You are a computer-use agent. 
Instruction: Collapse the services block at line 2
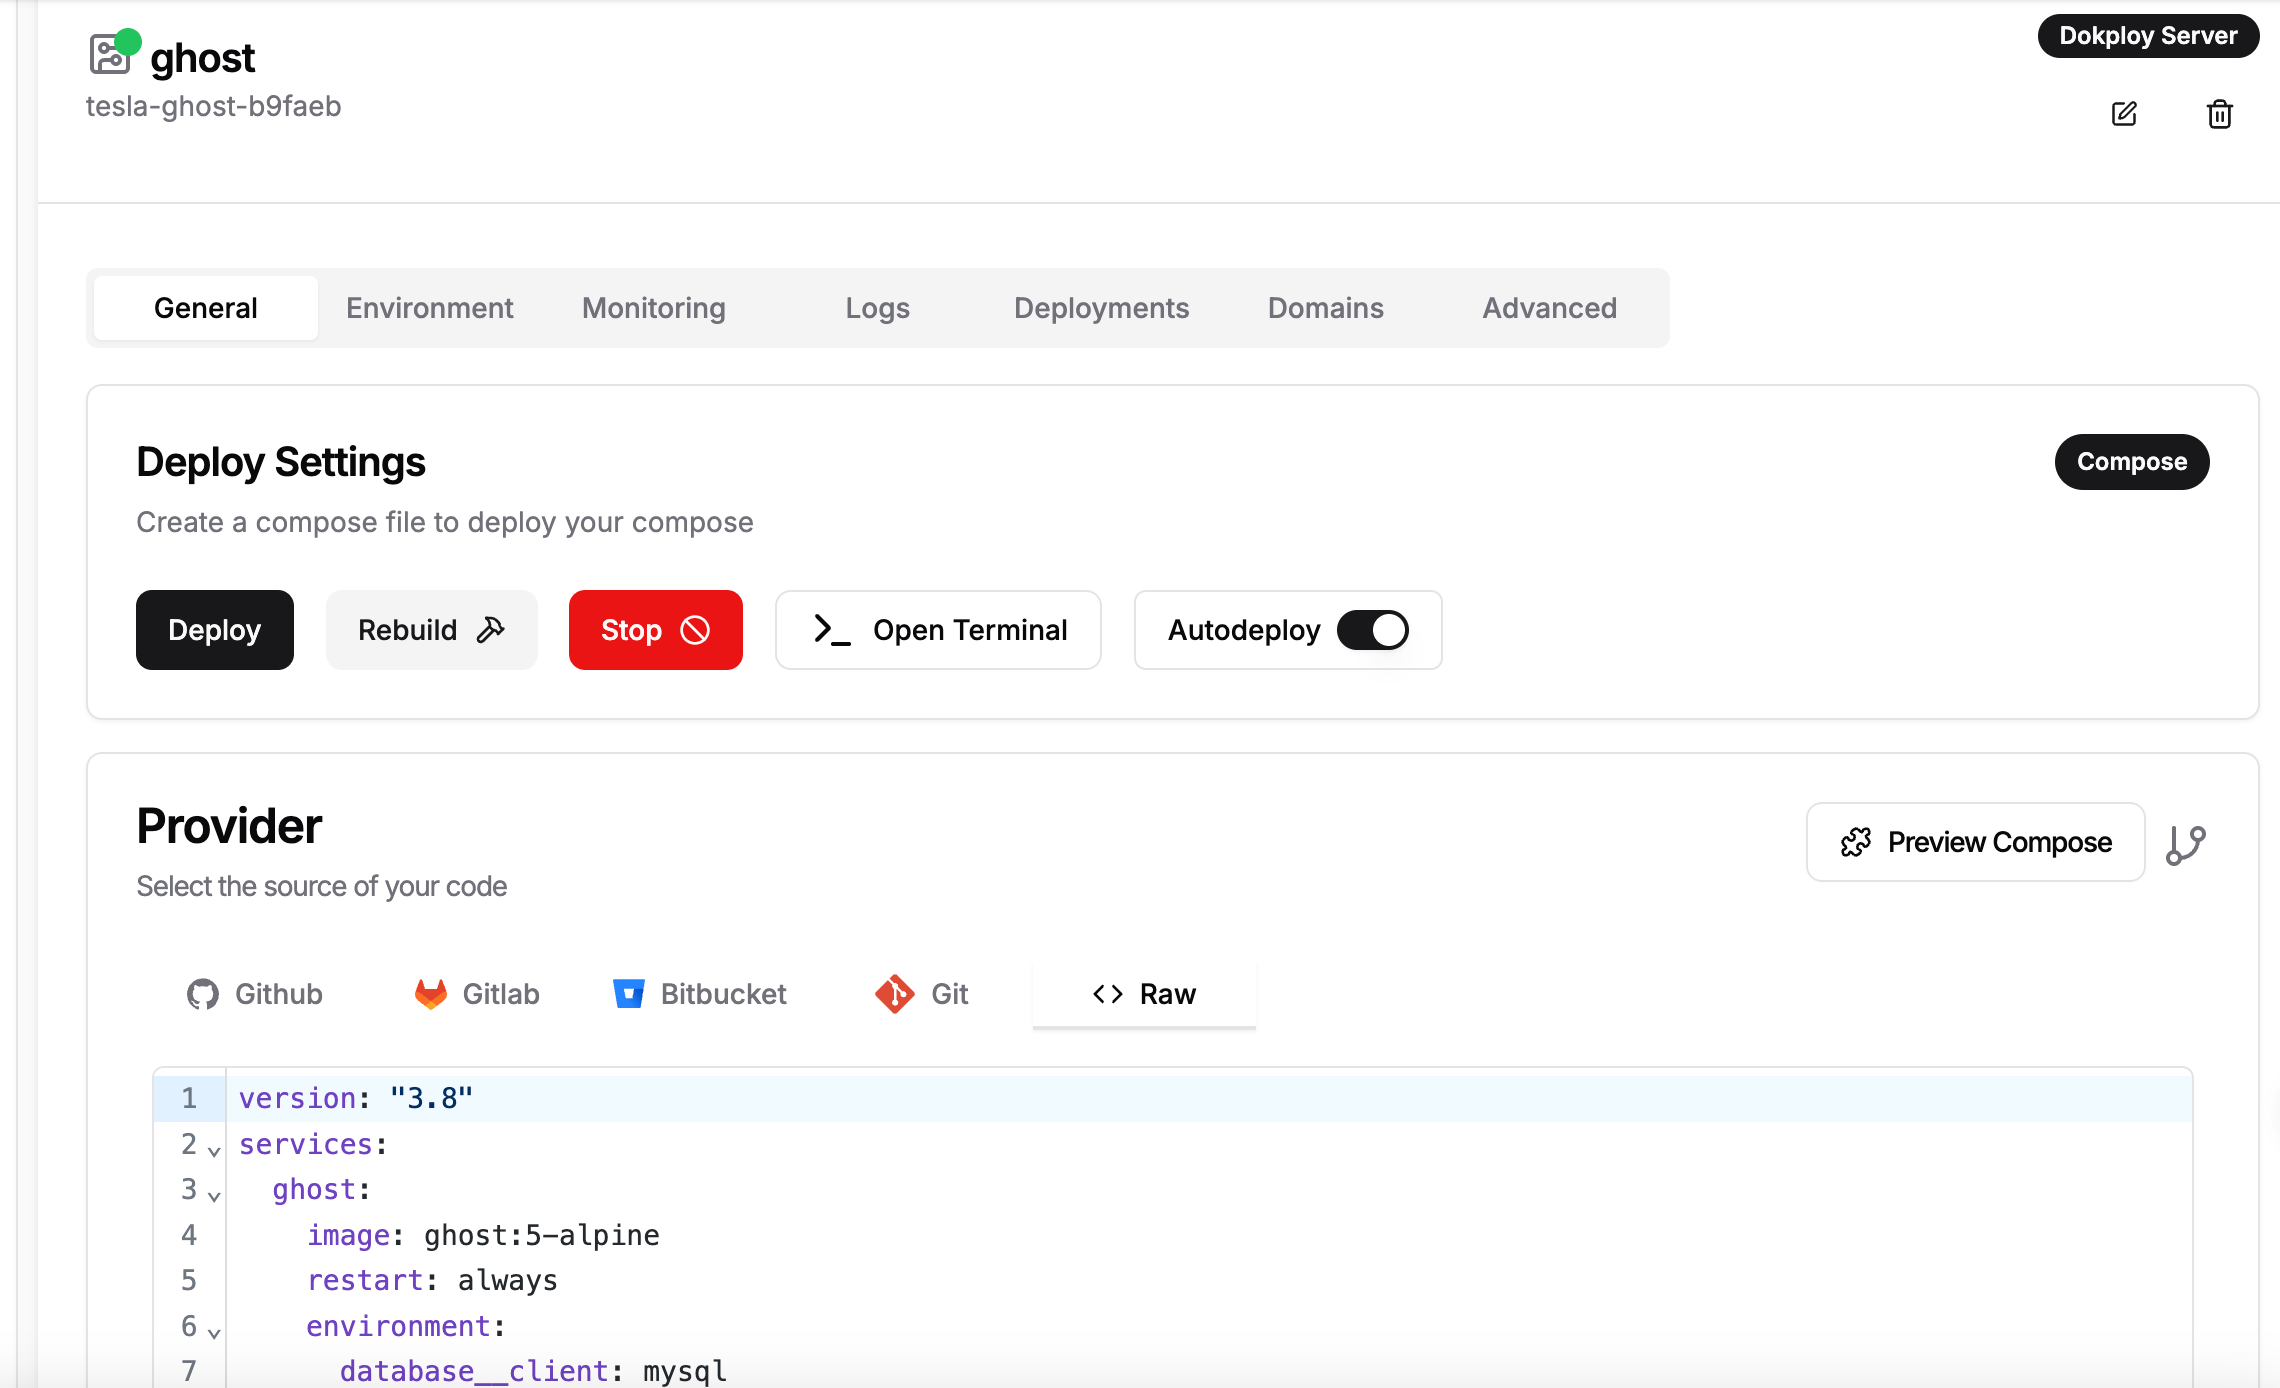pyautogui.click(x=214, y=1151)
